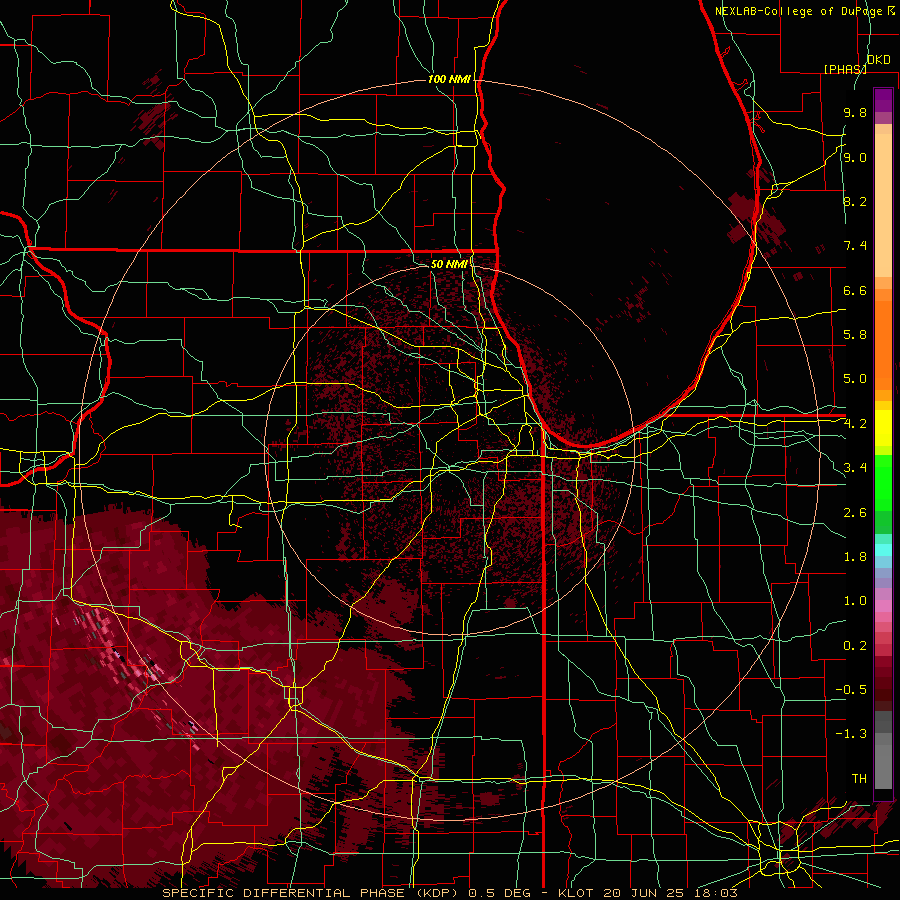Click the 9.0 scale value
This screenshot has width=900, height=900.
(855, 157)
